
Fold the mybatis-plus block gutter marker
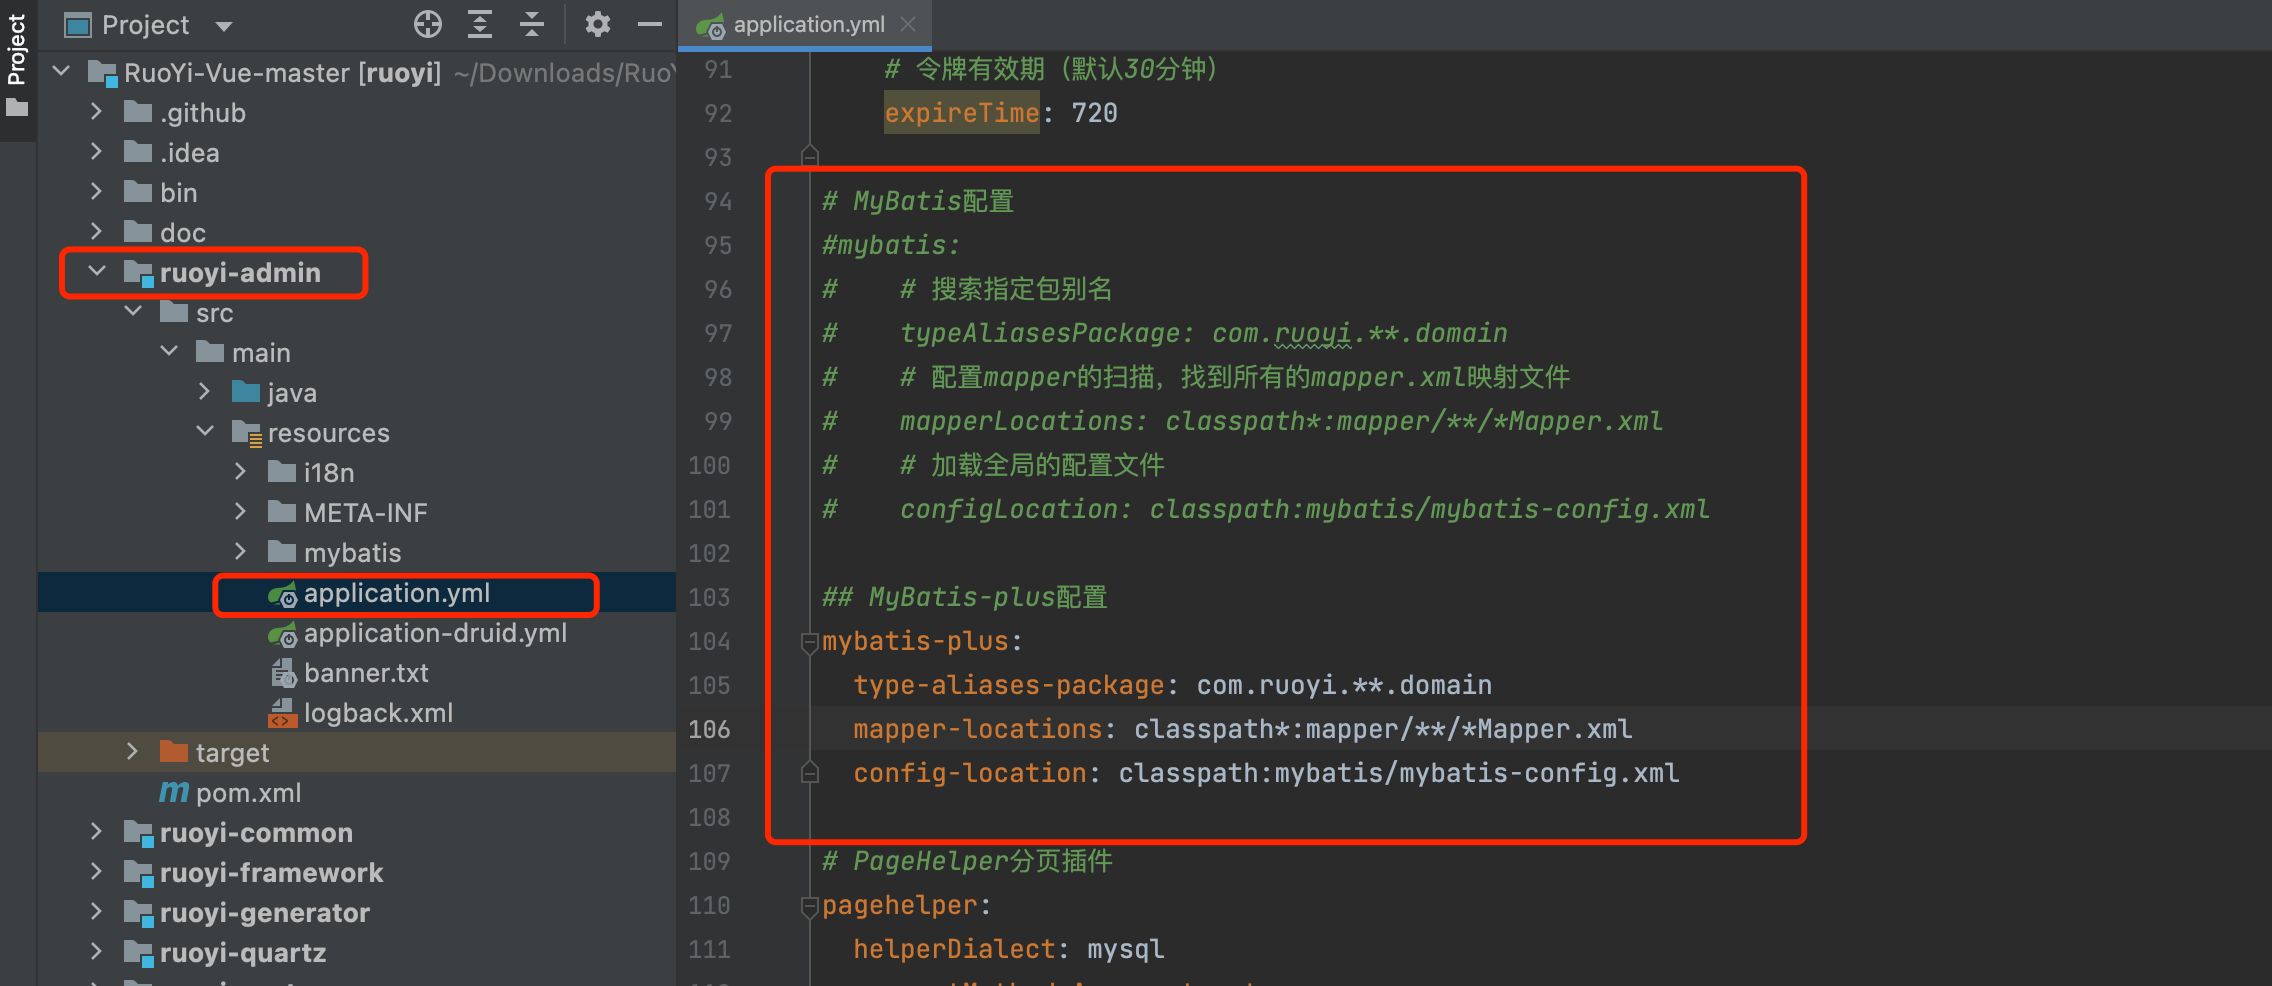coord(810,642)
